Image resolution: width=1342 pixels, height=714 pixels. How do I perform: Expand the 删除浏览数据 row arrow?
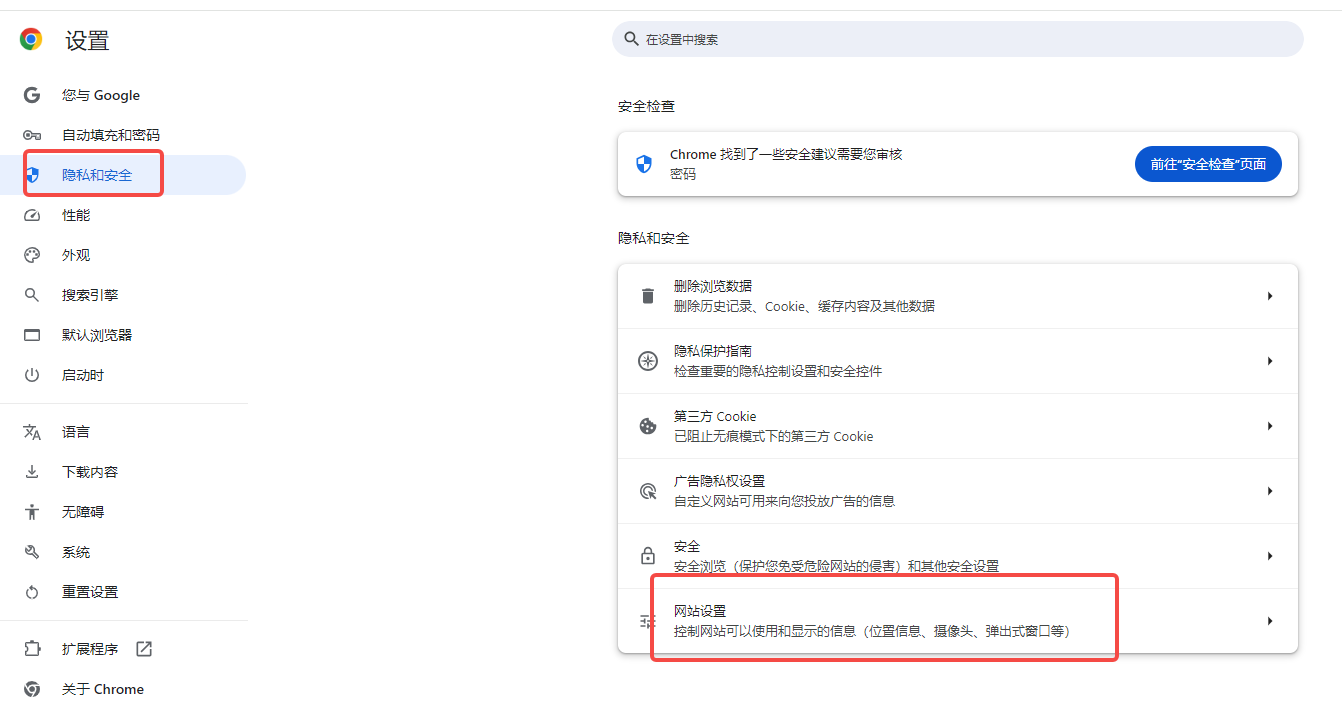pos(1270,296)
